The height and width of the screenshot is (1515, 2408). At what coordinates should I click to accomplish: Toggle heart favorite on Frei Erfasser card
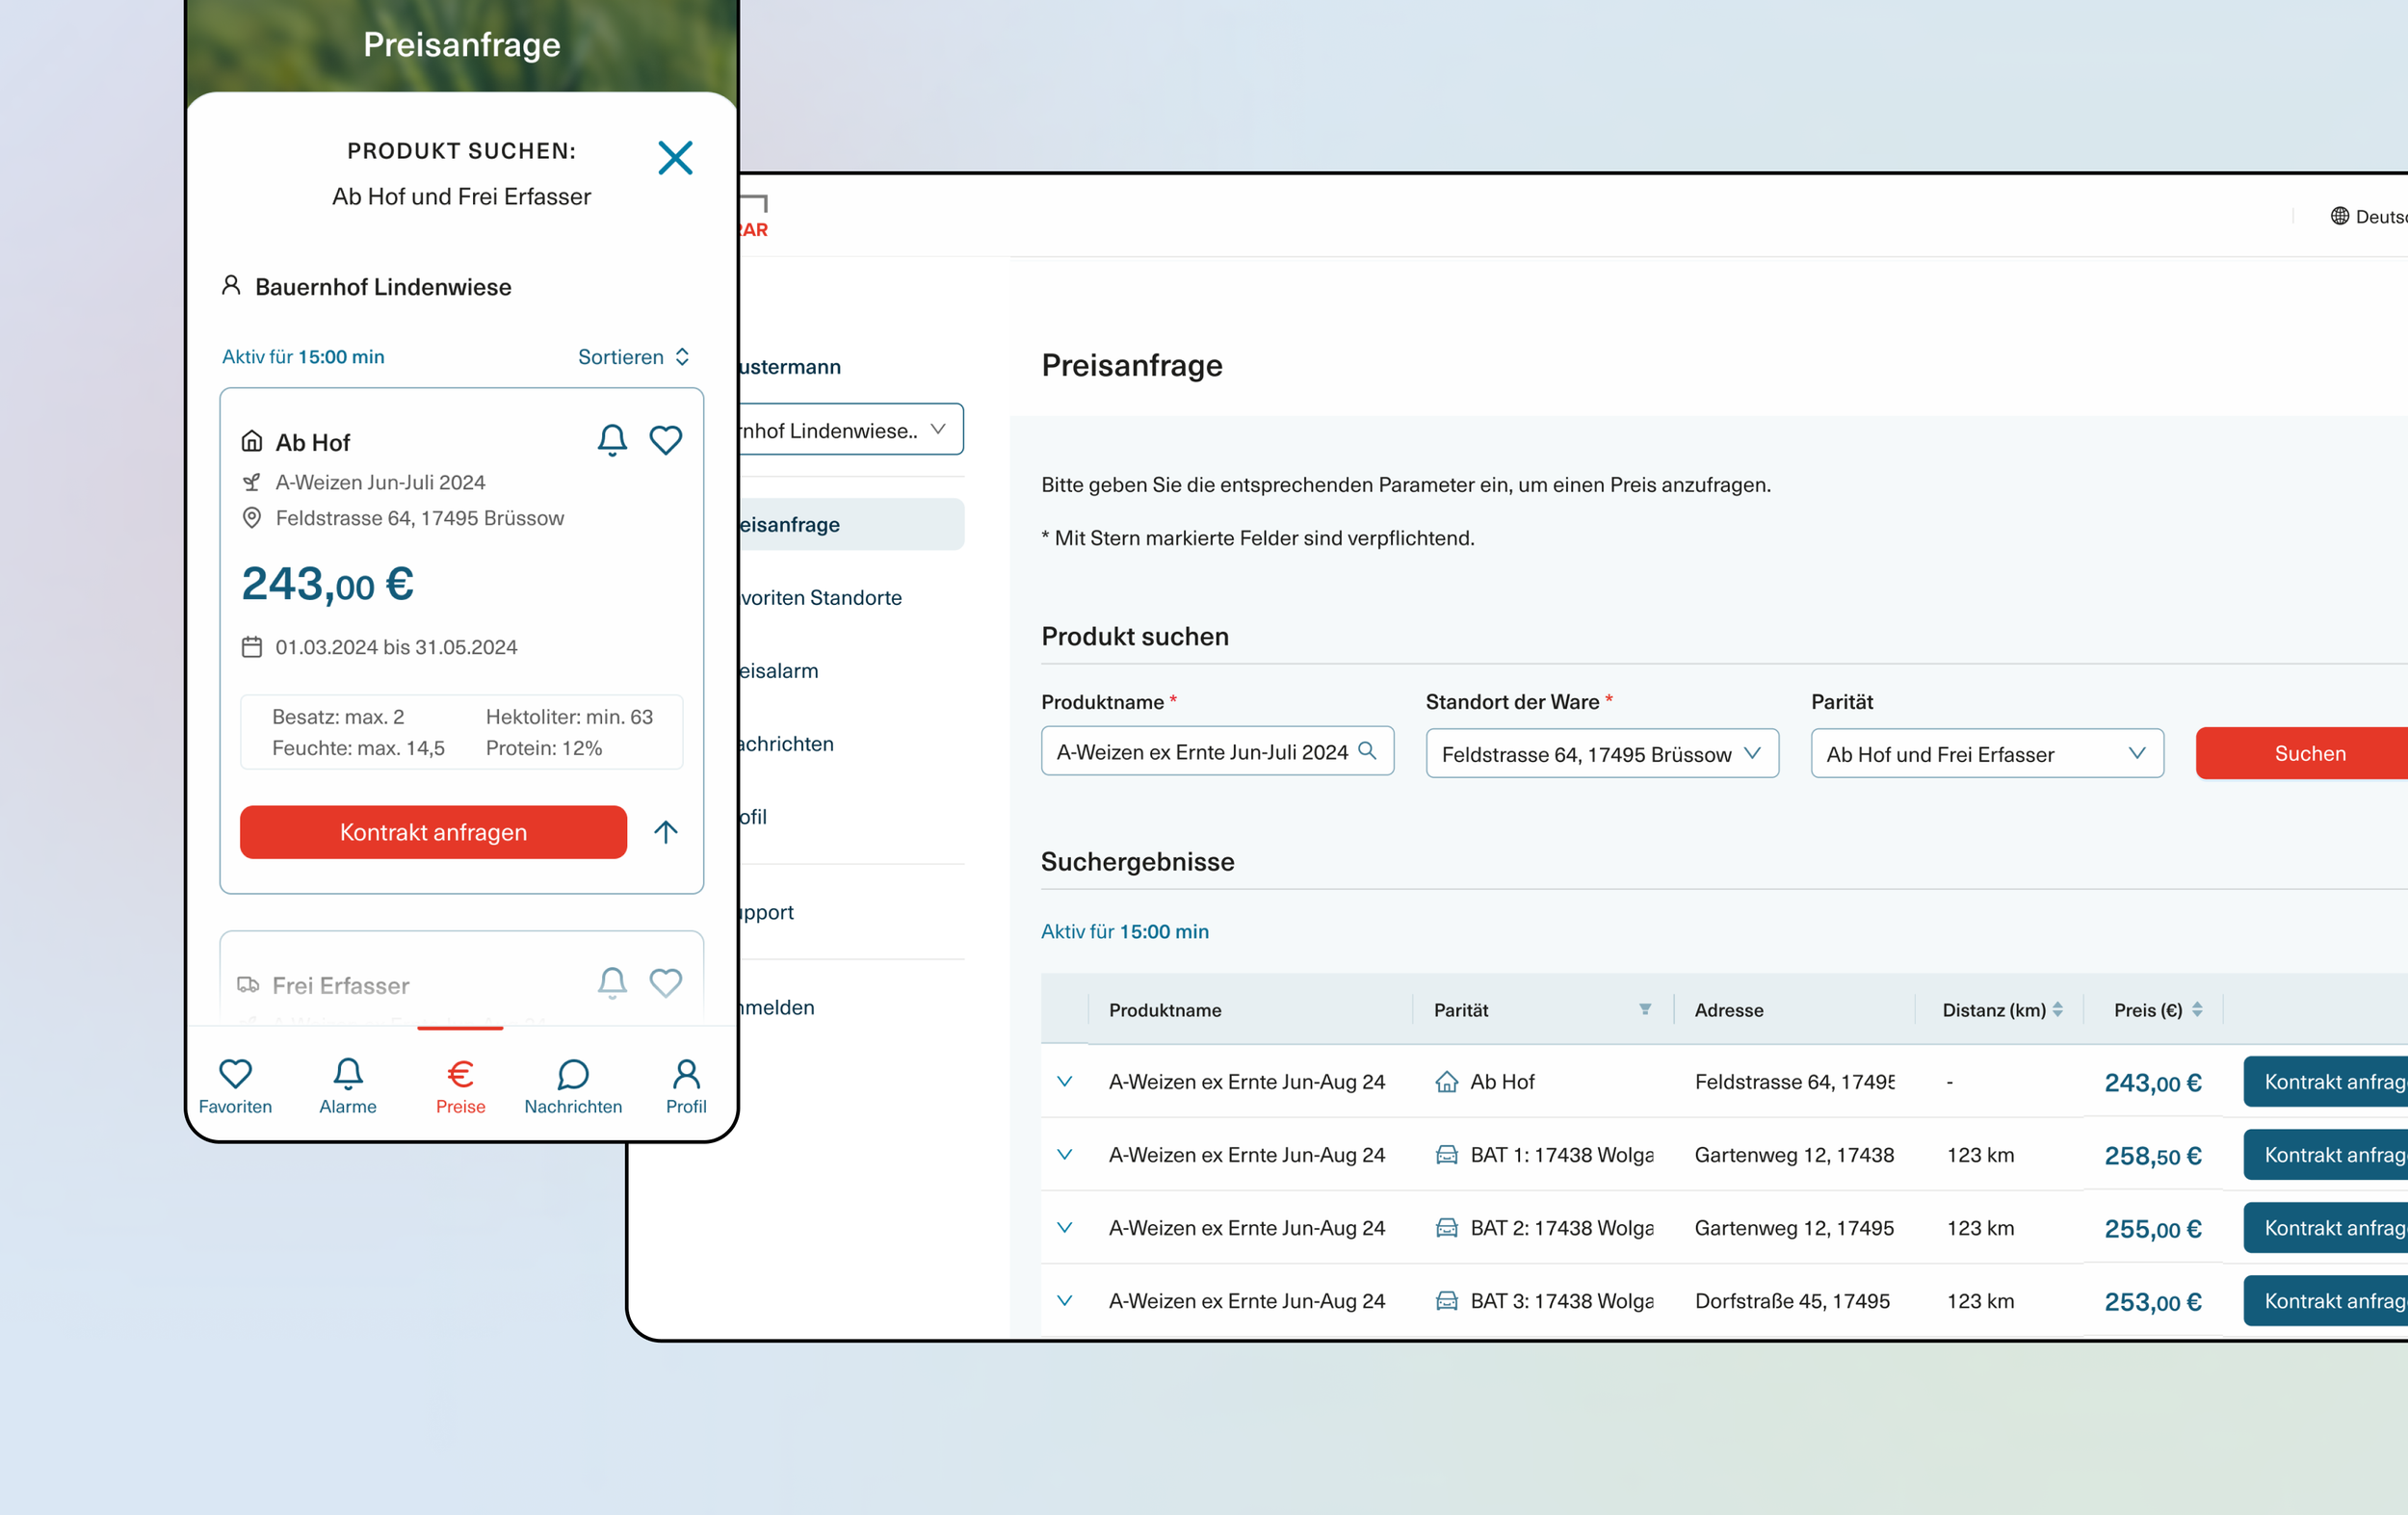tap(665, 983)
